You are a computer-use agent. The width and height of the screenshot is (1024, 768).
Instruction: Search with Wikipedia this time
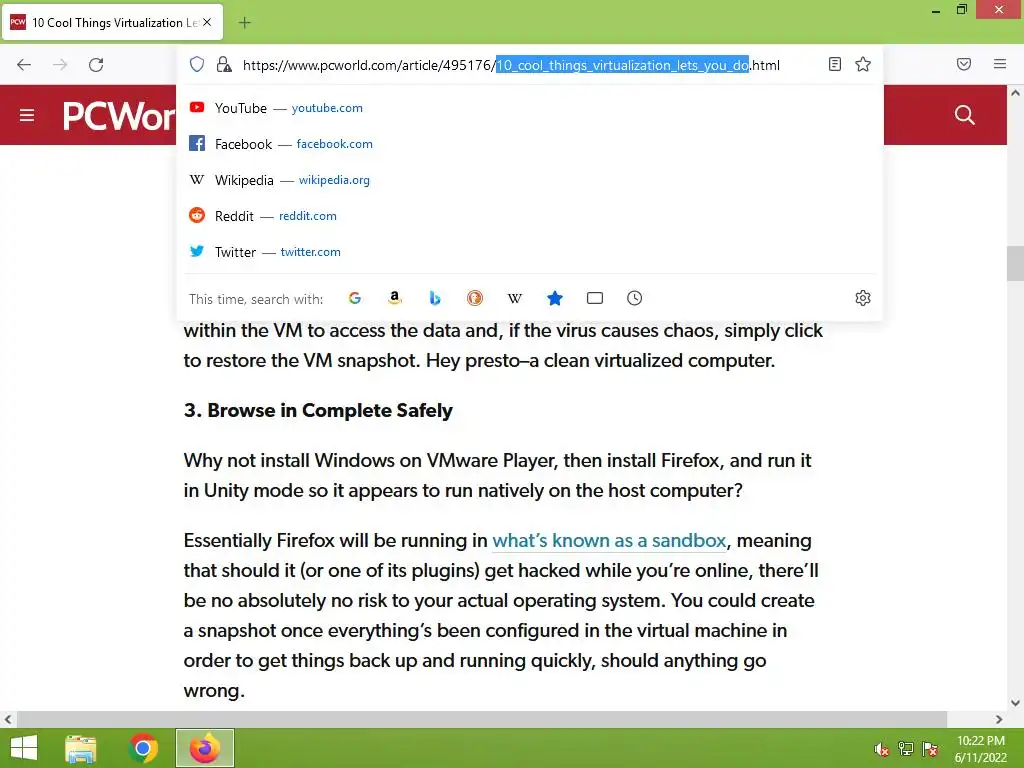[x=515, y=298]
